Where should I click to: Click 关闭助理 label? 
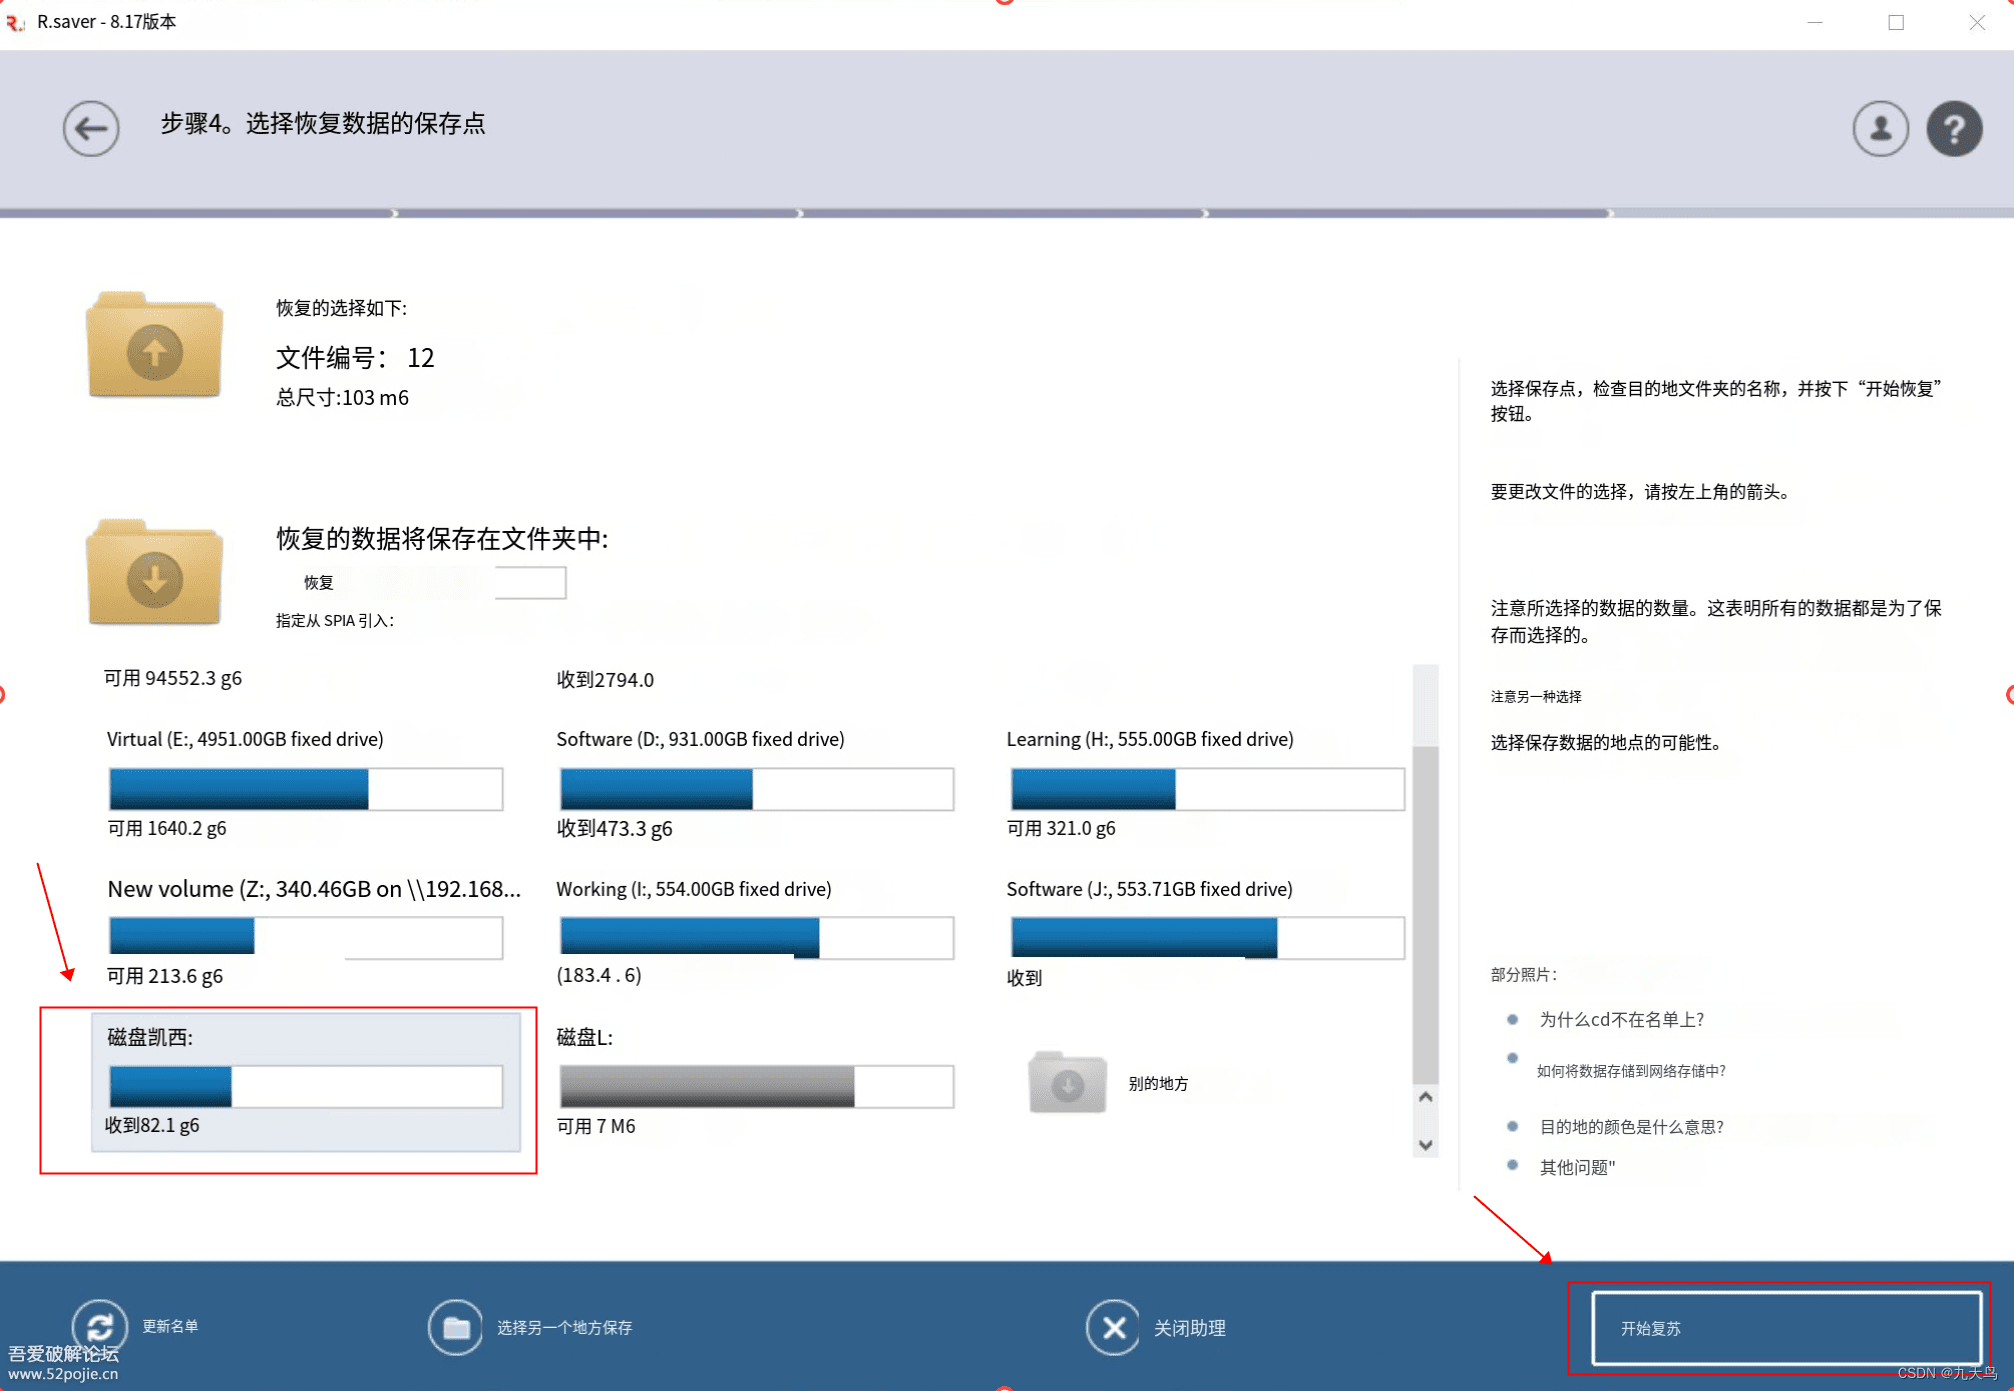[1190, 1328]
